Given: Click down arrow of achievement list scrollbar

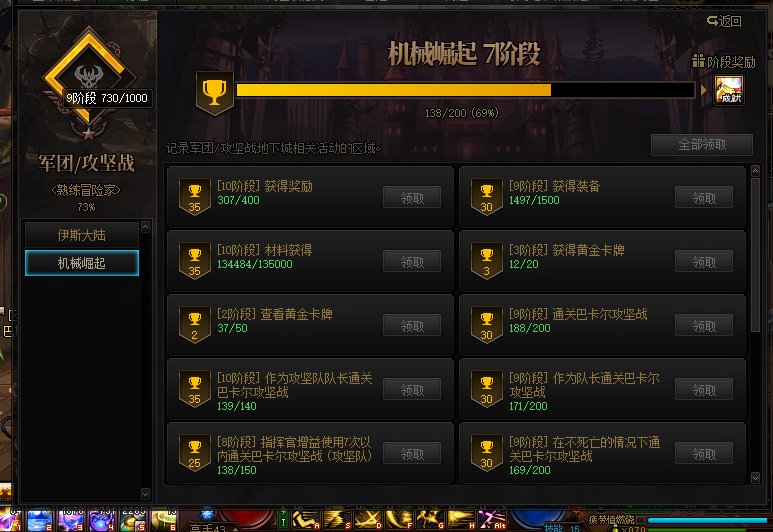Looking at the screenshot, I should point(755,477).
